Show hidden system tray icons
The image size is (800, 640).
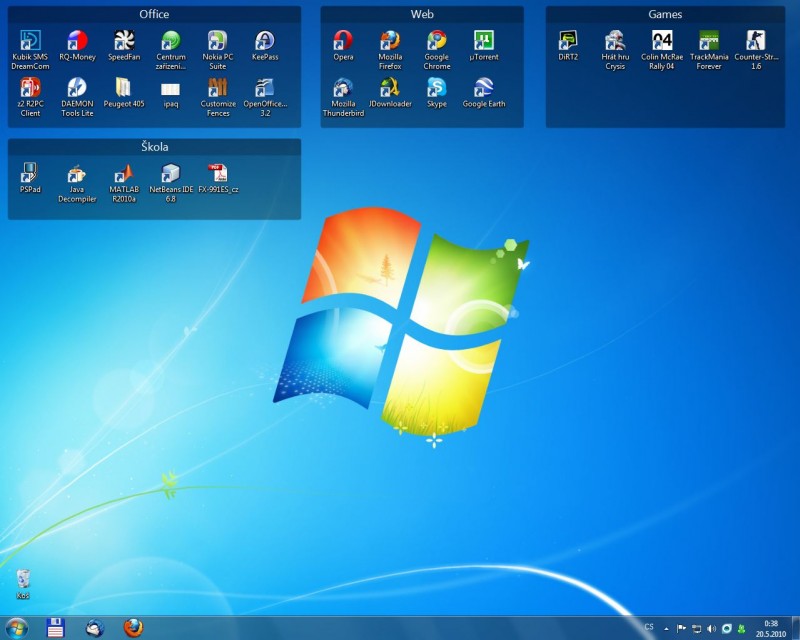(666, 628)
